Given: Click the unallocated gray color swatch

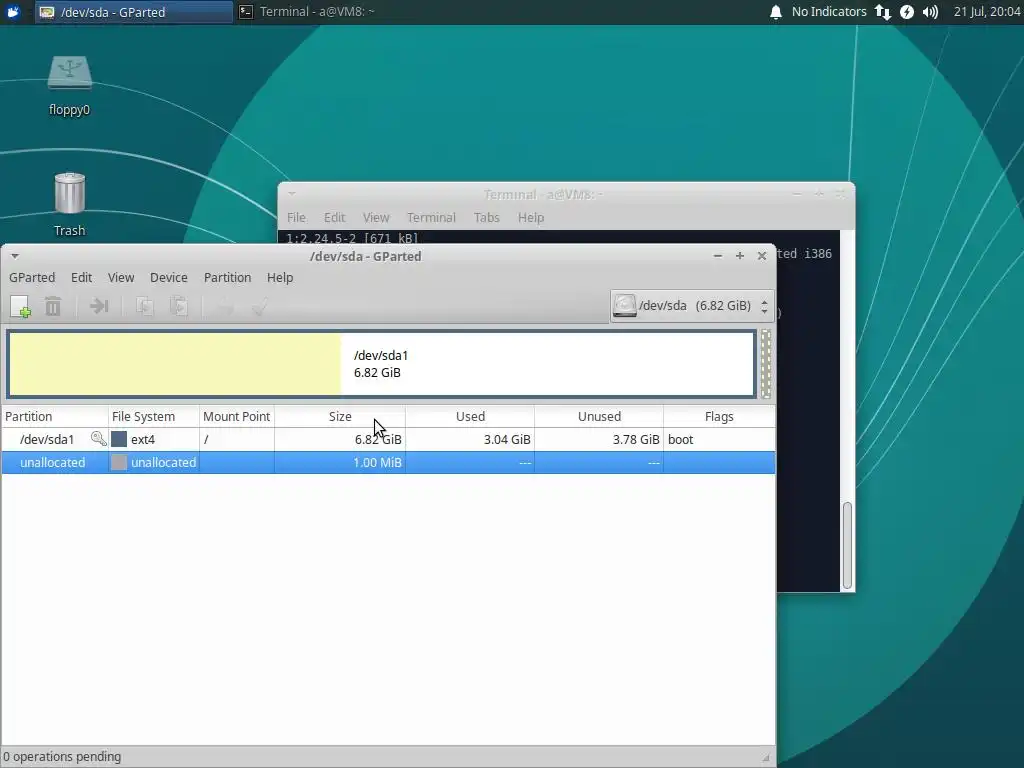Looking at the screenshot, I should pos(118,462).
